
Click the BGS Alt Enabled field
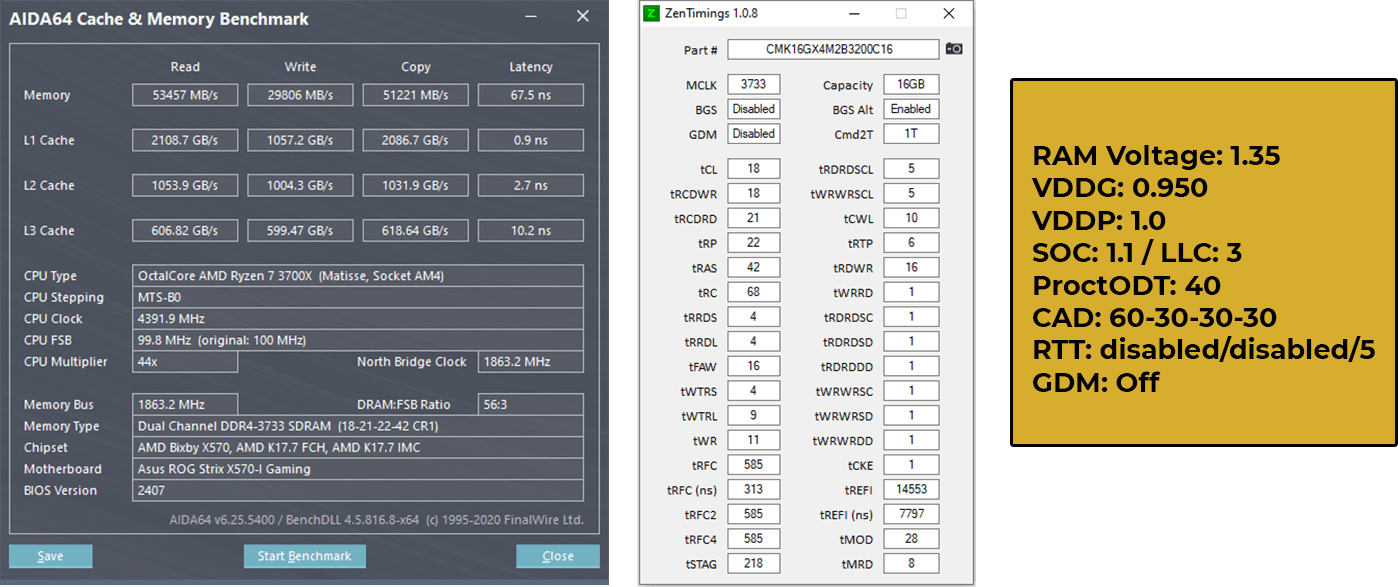910,109
